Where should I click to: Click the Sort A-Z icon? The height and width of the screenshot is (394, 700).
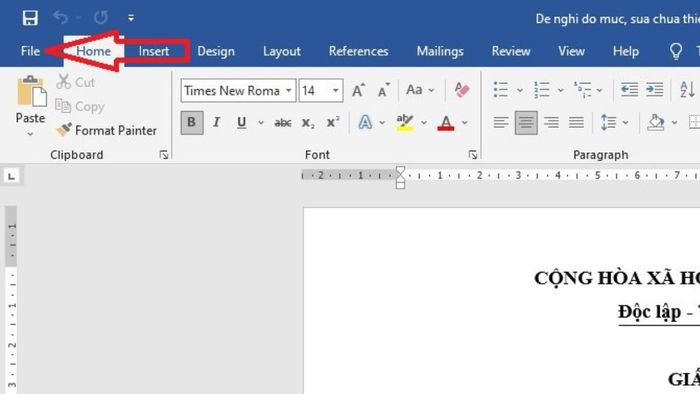(687, 90)
